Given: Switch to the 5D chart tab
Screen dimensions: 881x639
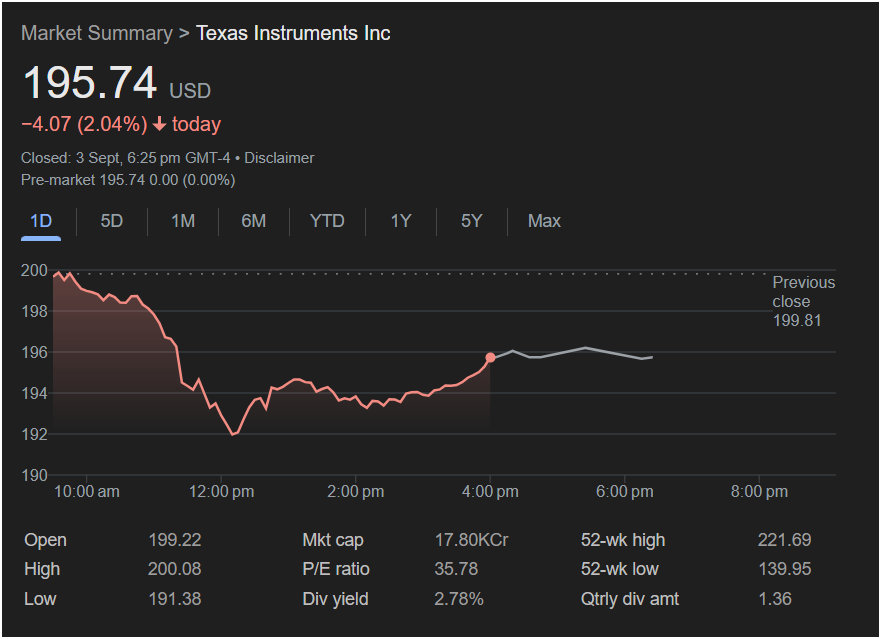Looking at the screenshot, I should click(111, 221).
